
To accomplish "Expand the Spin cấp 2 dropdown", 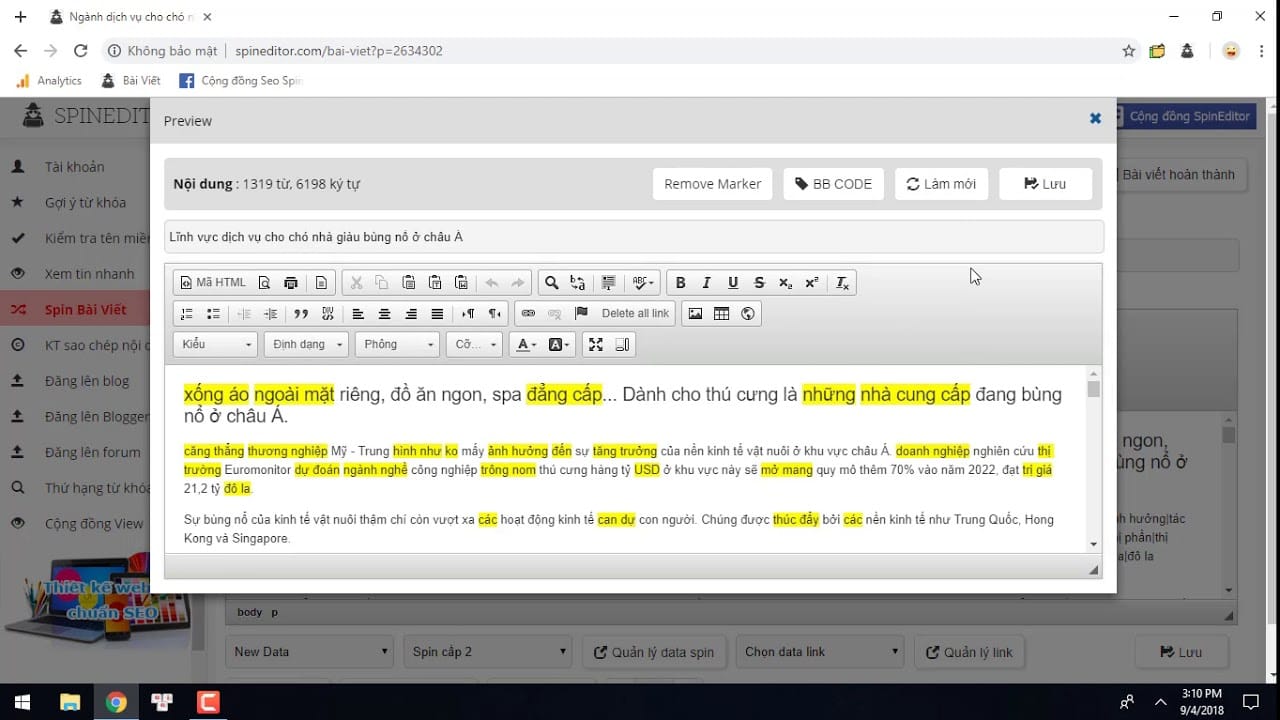I will [x=489, y=652].
